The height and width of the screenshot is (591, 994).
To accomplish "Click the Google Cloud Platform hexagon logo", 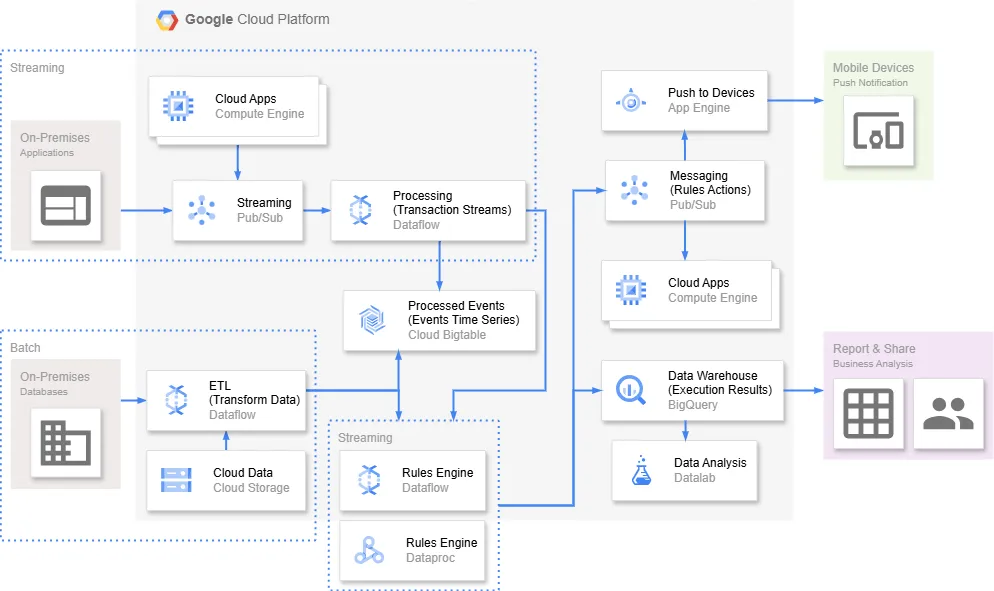I will pos(167,20).
